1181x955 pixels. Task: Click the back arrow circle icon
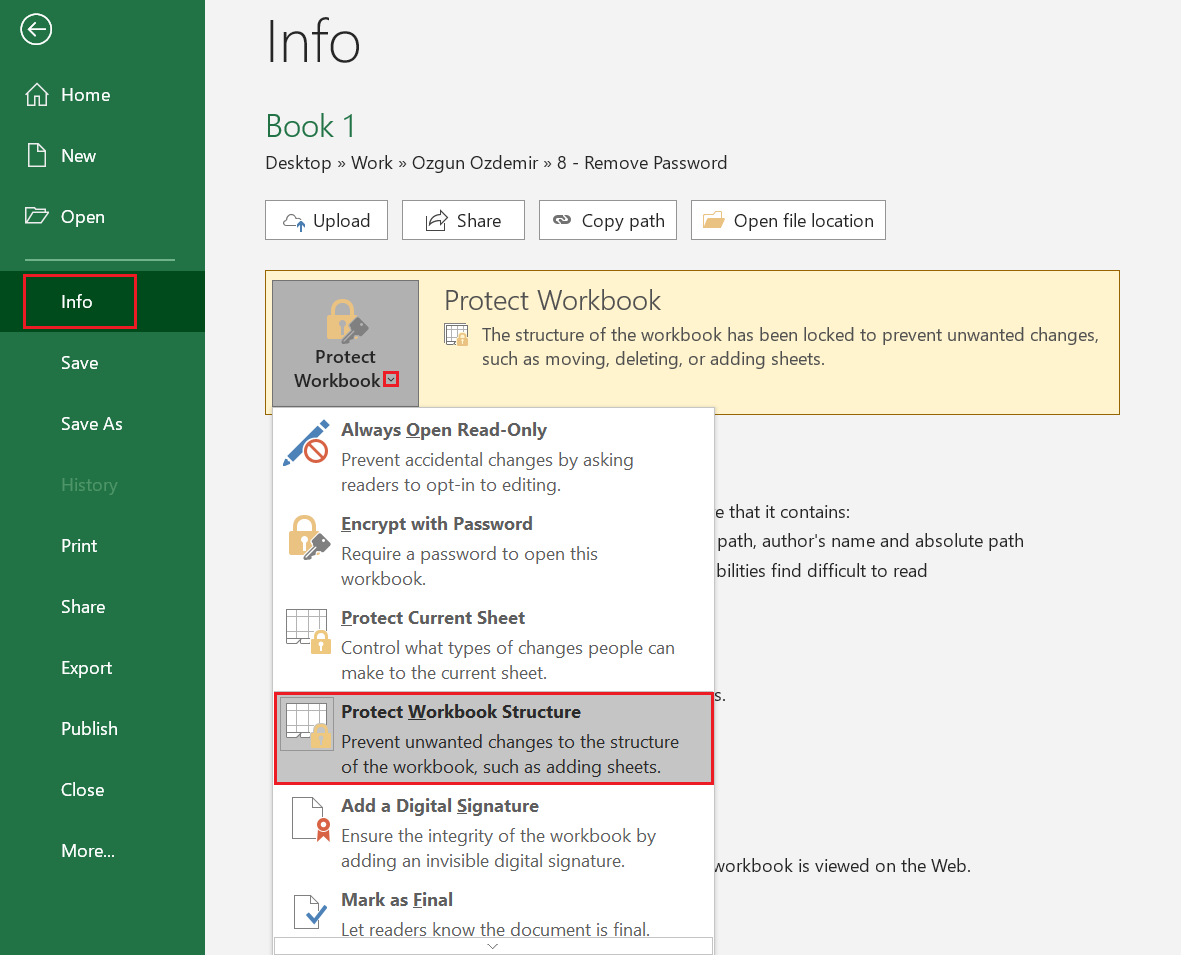point(37,31)
